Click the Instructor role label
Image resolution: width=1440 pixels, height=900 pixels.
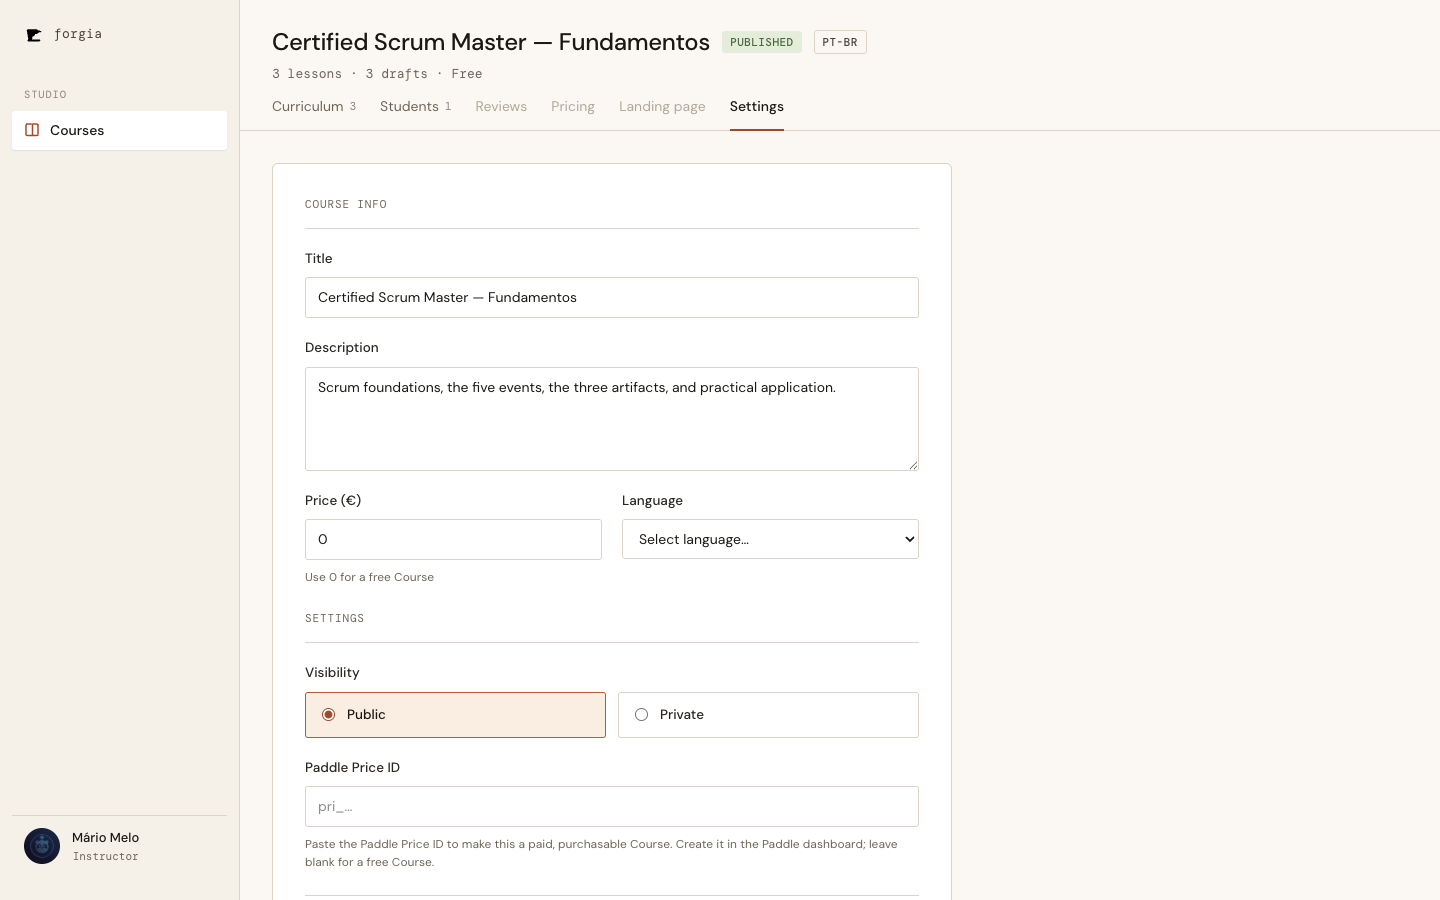(106, 856)
